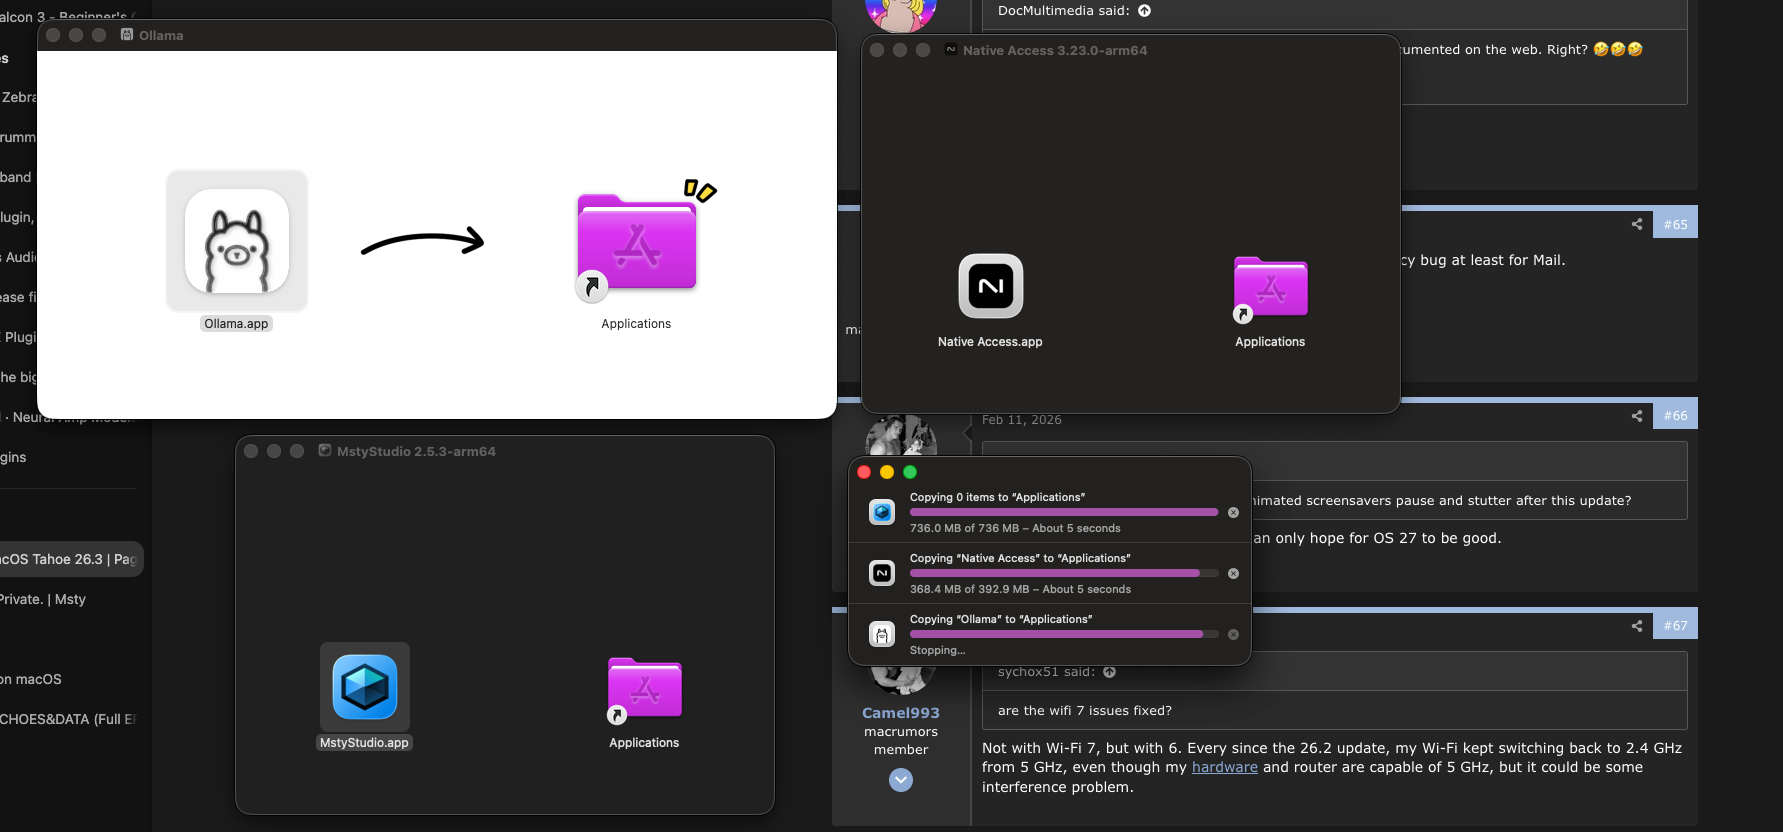Open the permalink for post #67
The image size is (1783, 832).
pos(1675,626)
